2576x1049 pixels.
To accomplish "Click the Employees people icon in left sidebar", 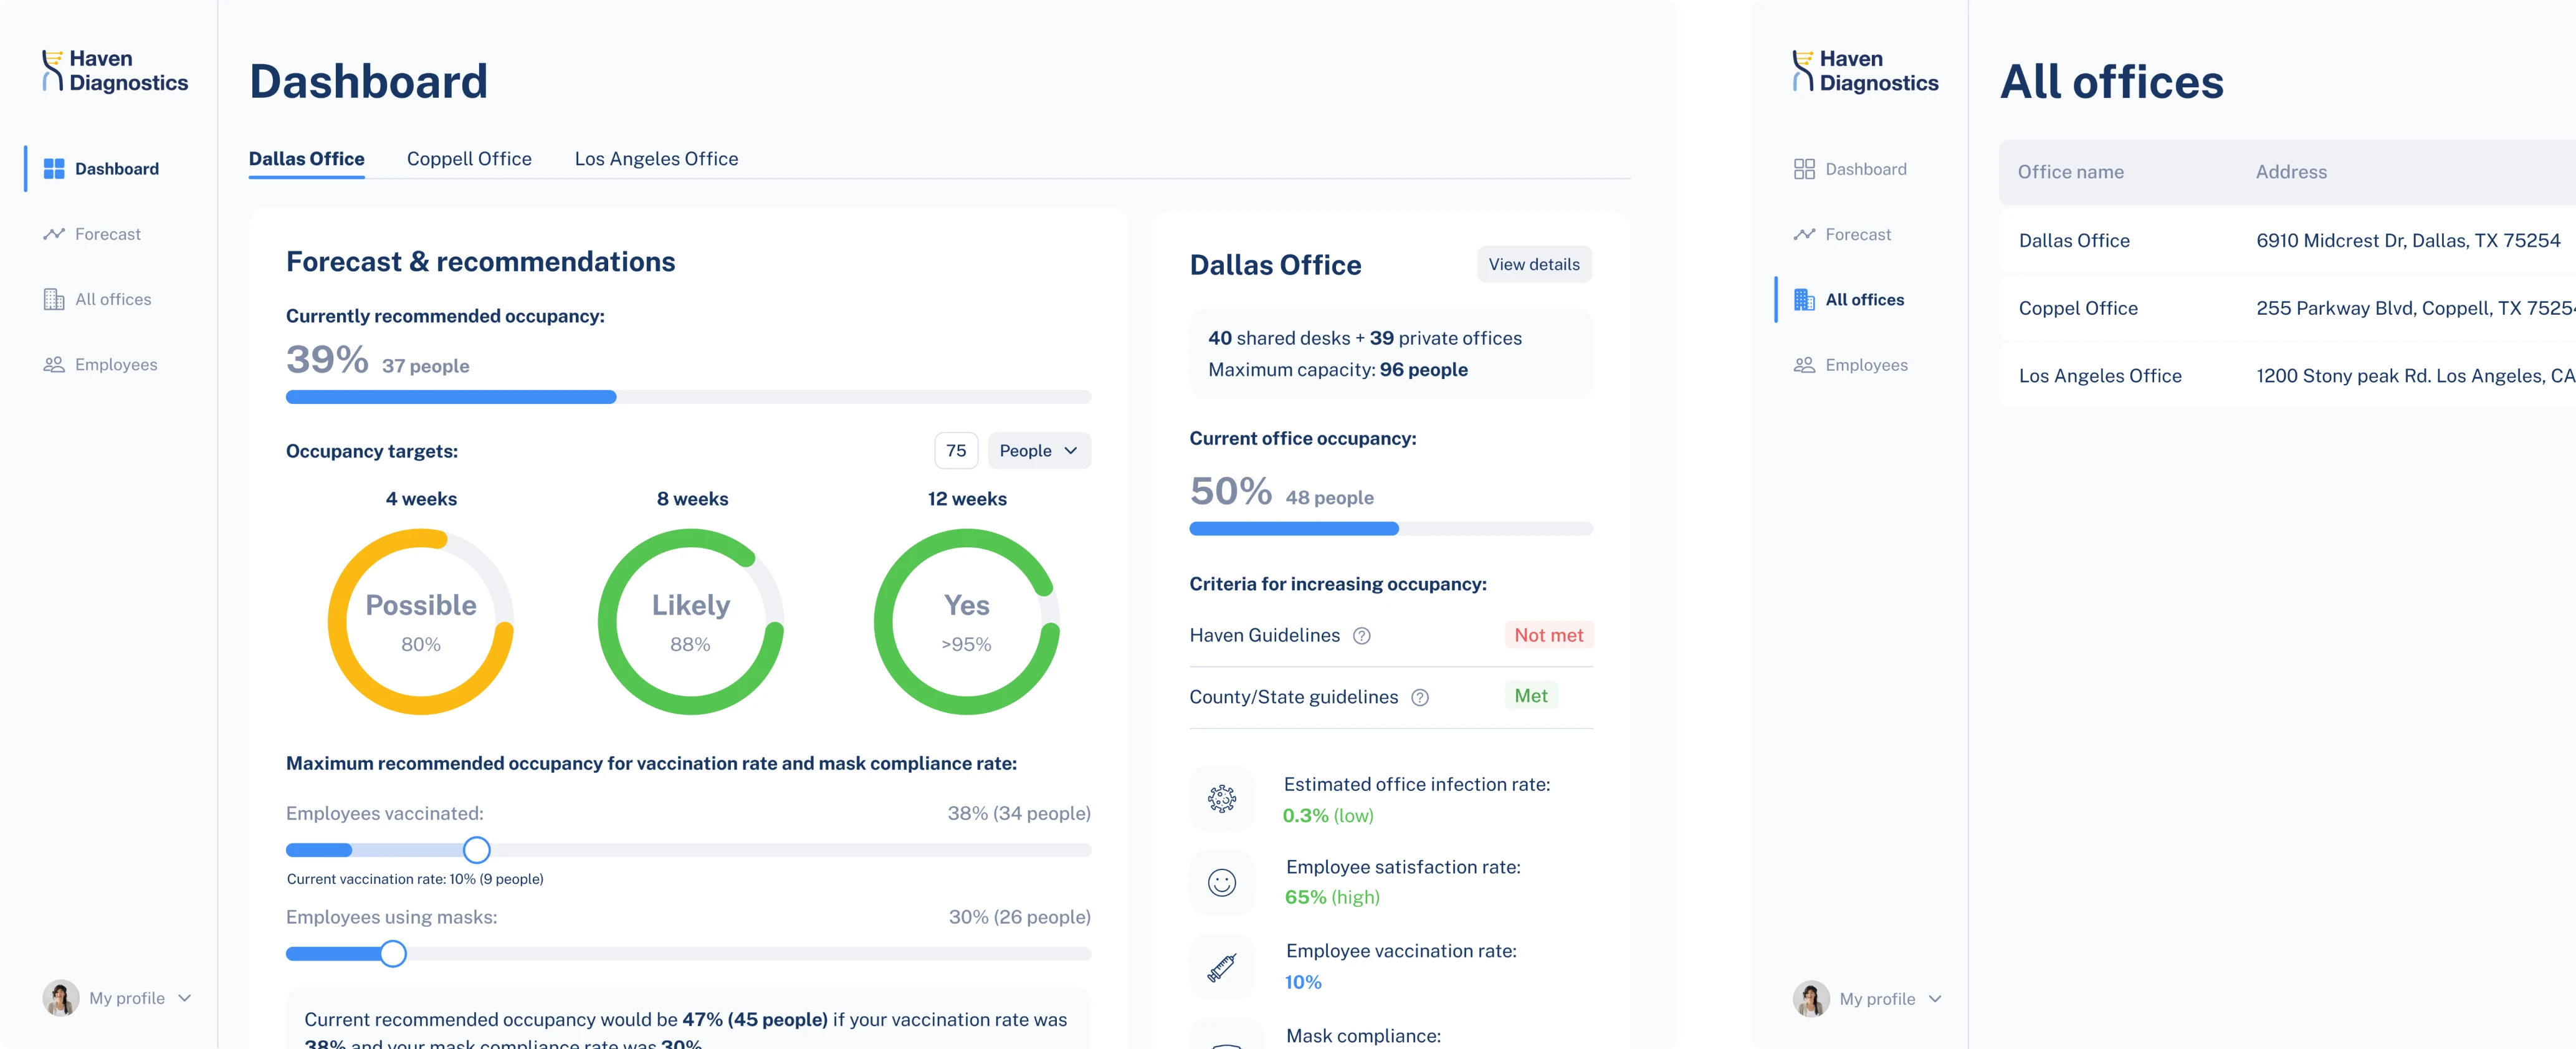I will coord(54,365).
